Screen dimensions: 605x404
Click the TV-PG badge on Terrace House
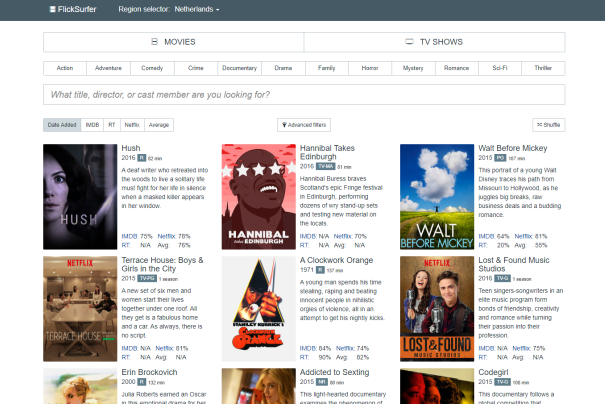click(147, 279)
